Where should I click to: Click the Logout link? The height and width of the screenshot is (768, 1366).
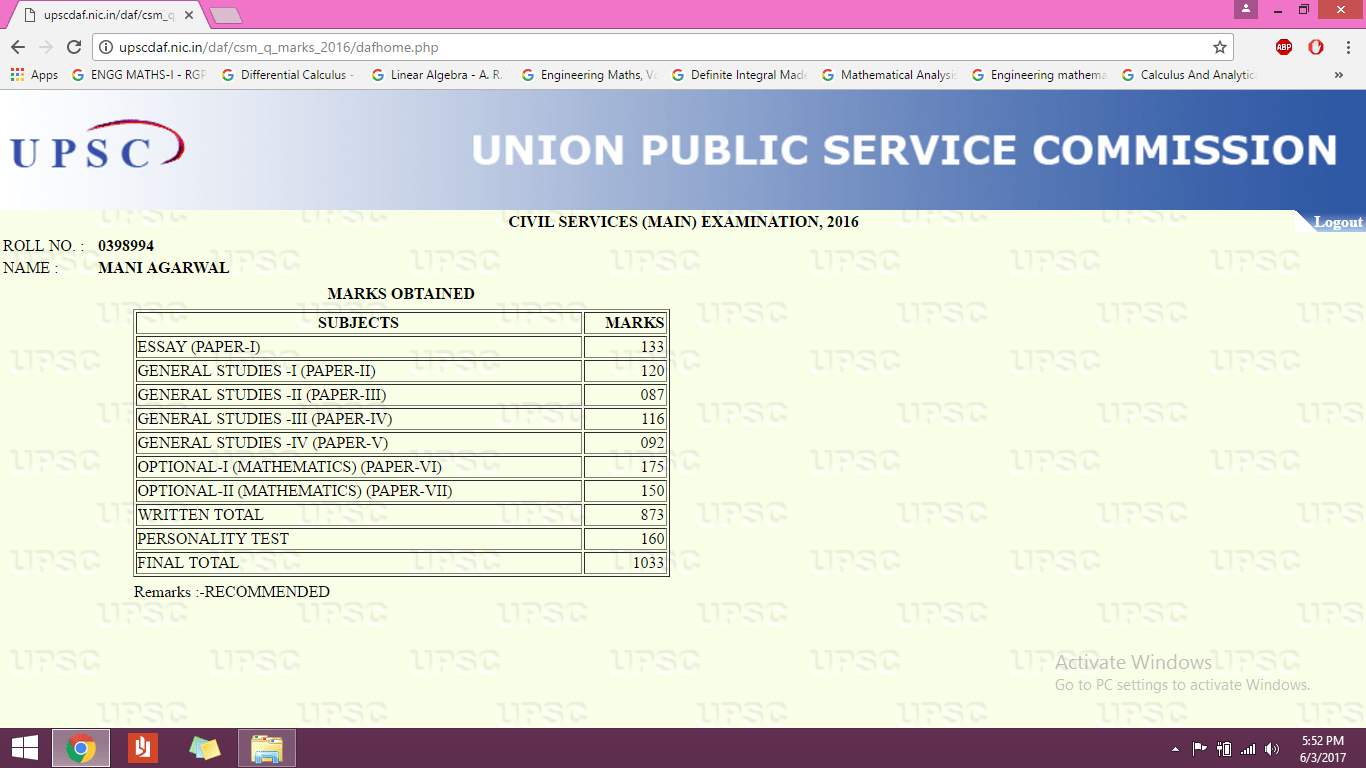click(x=1338, y=222)
